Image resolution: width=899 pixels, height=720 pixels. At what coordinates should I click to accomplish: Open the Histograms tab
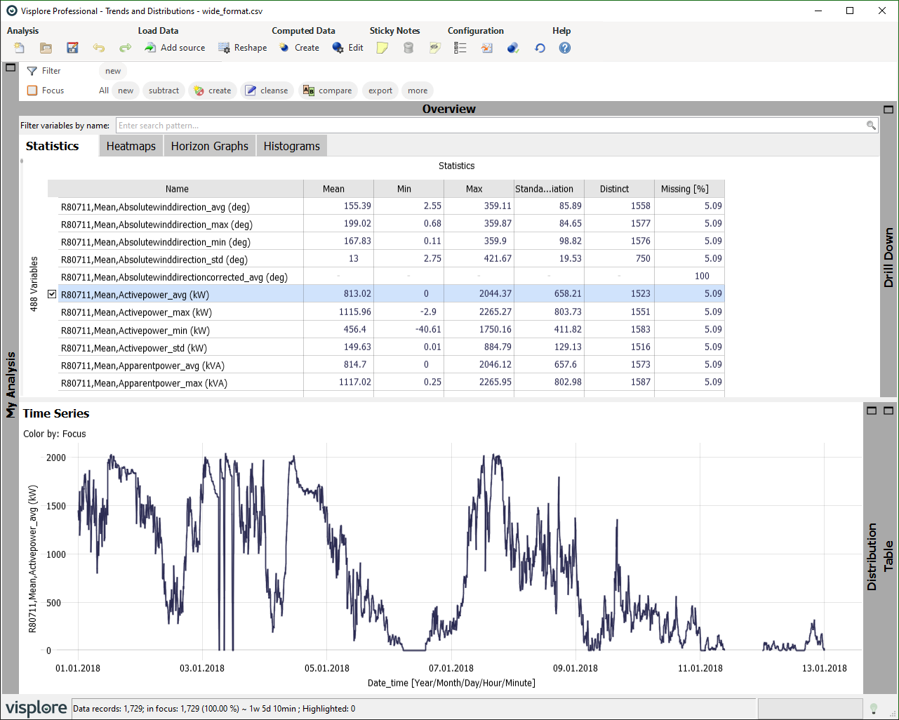291,146
